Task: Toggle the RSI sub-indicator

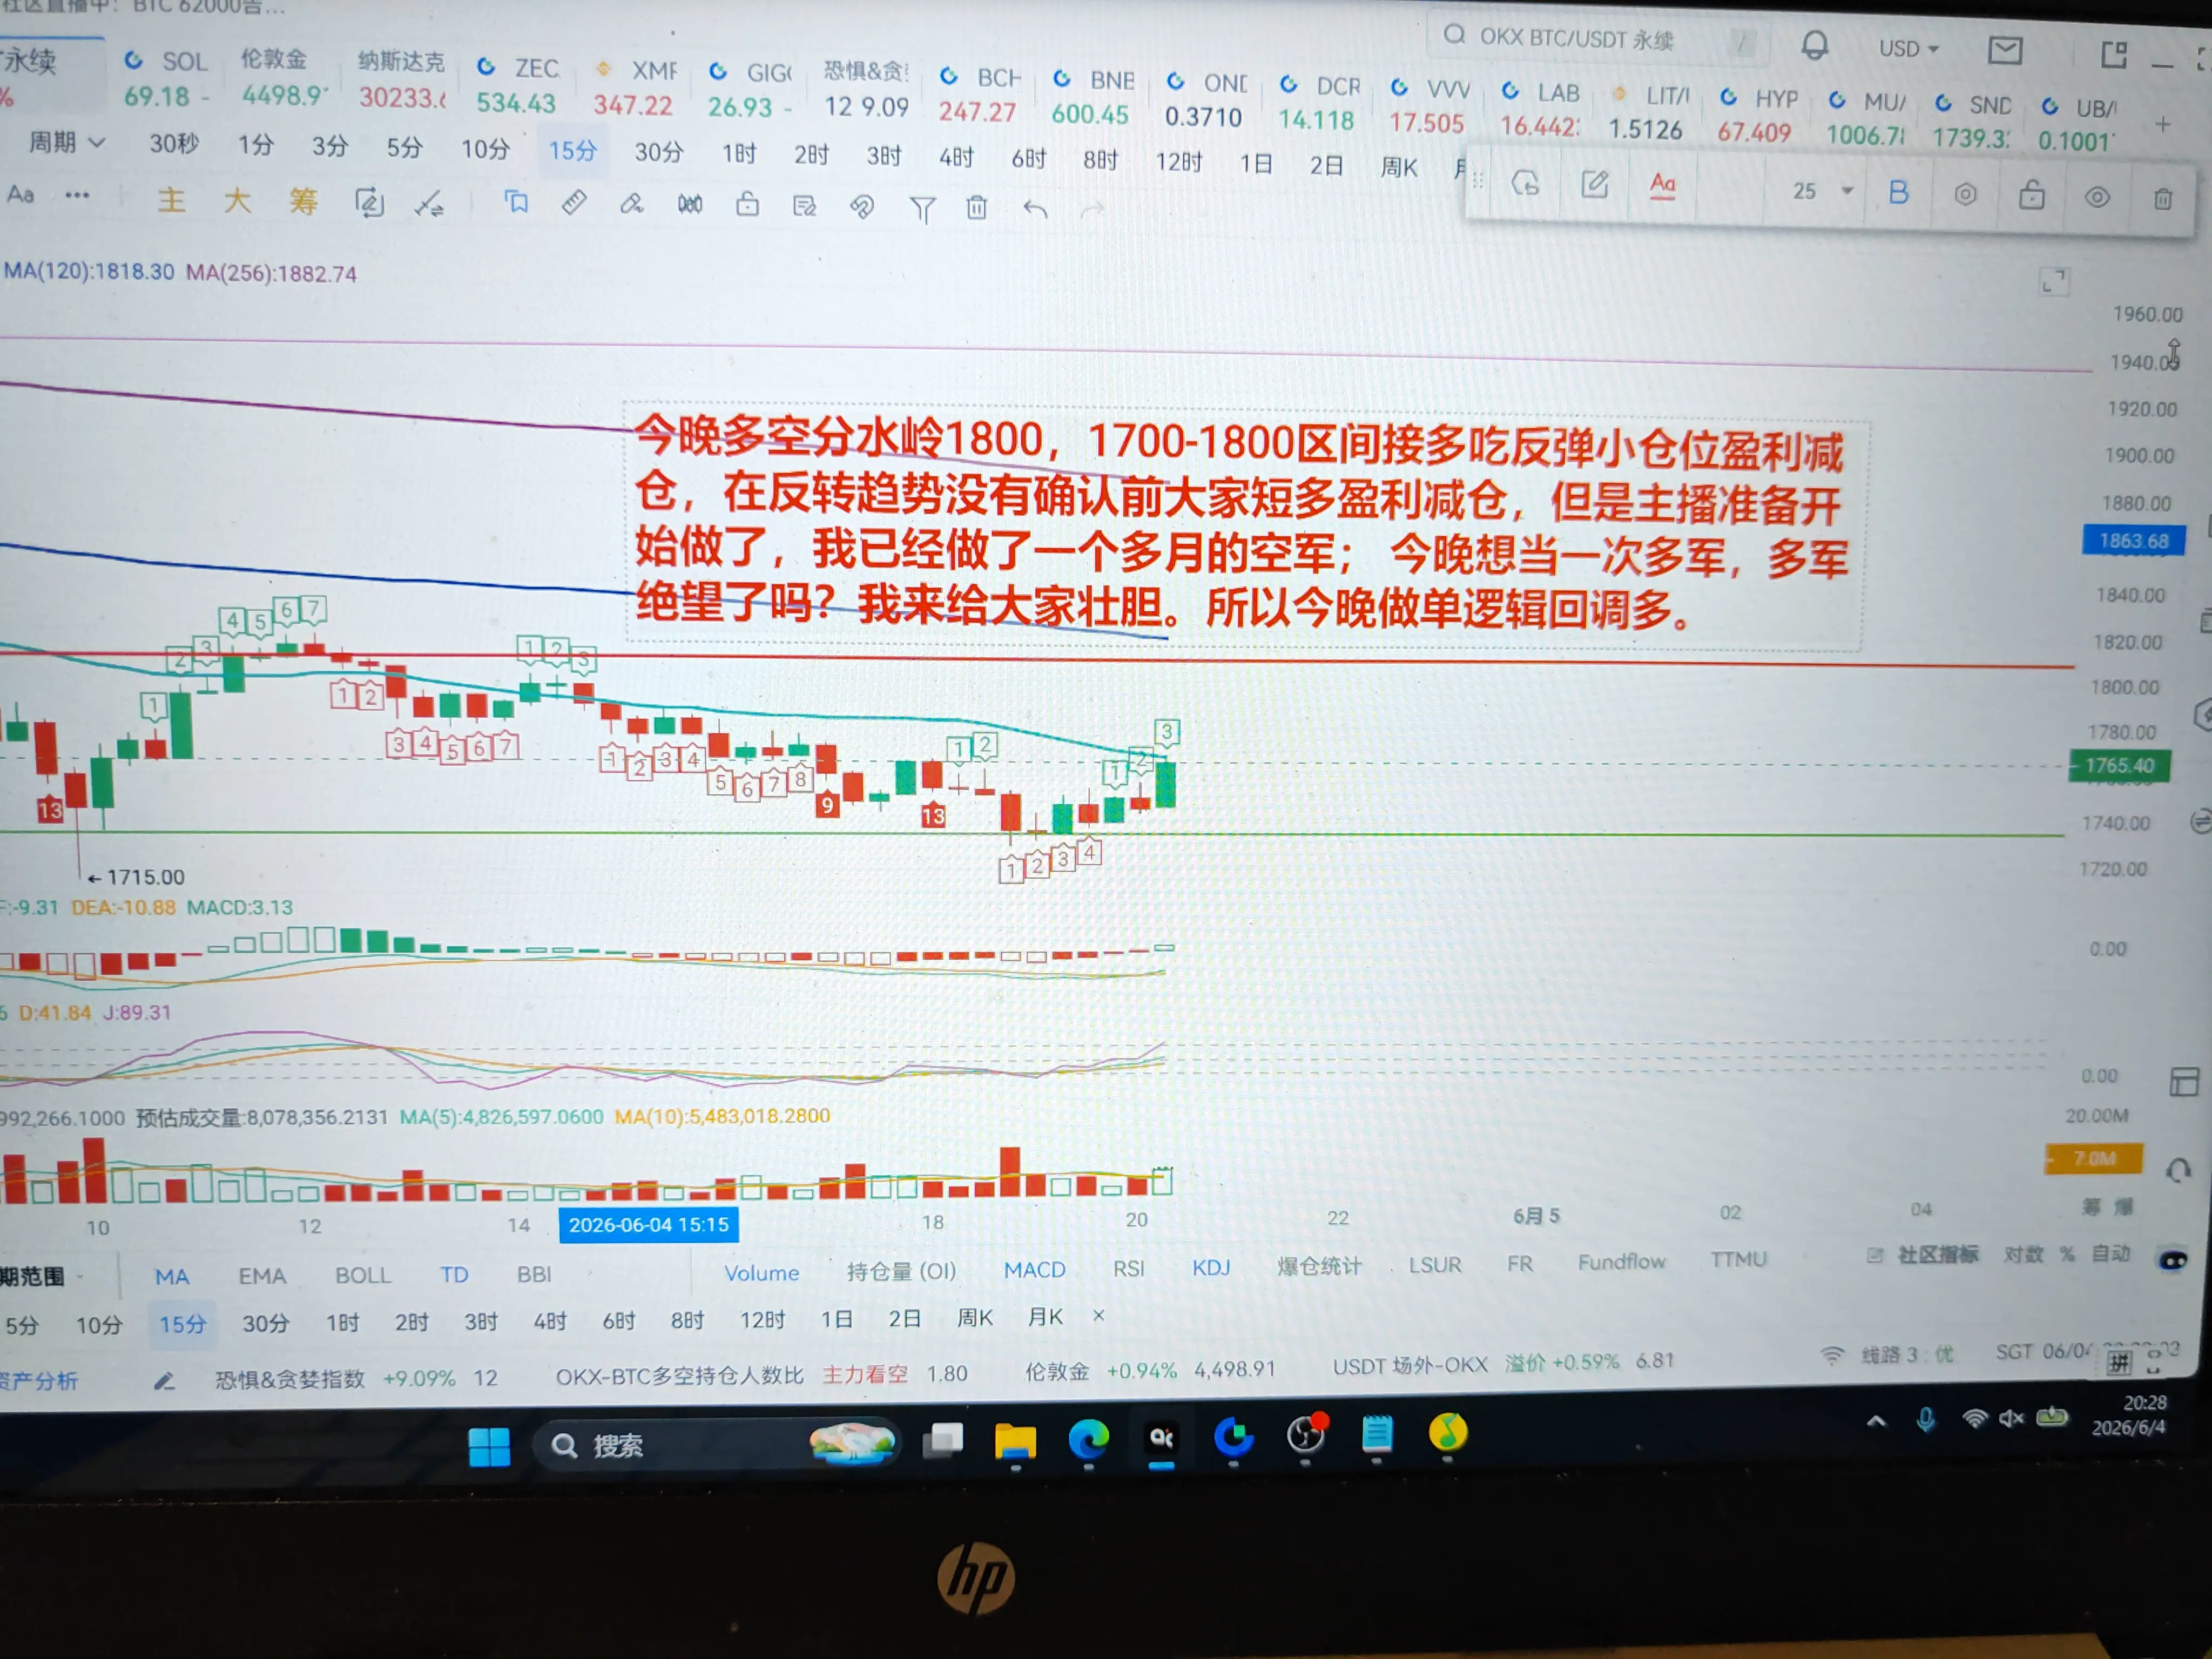Action: coord(1128,1269)
